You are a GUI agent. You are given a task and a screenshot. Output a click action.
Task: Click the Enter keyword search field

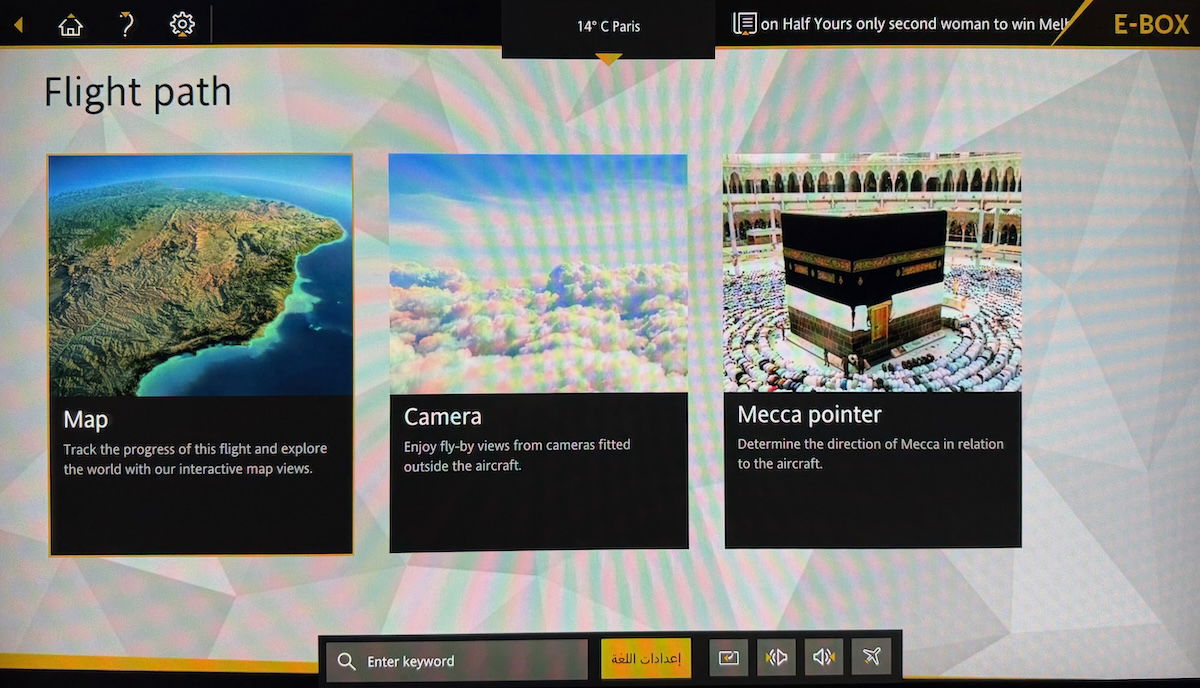coord(470,661)
